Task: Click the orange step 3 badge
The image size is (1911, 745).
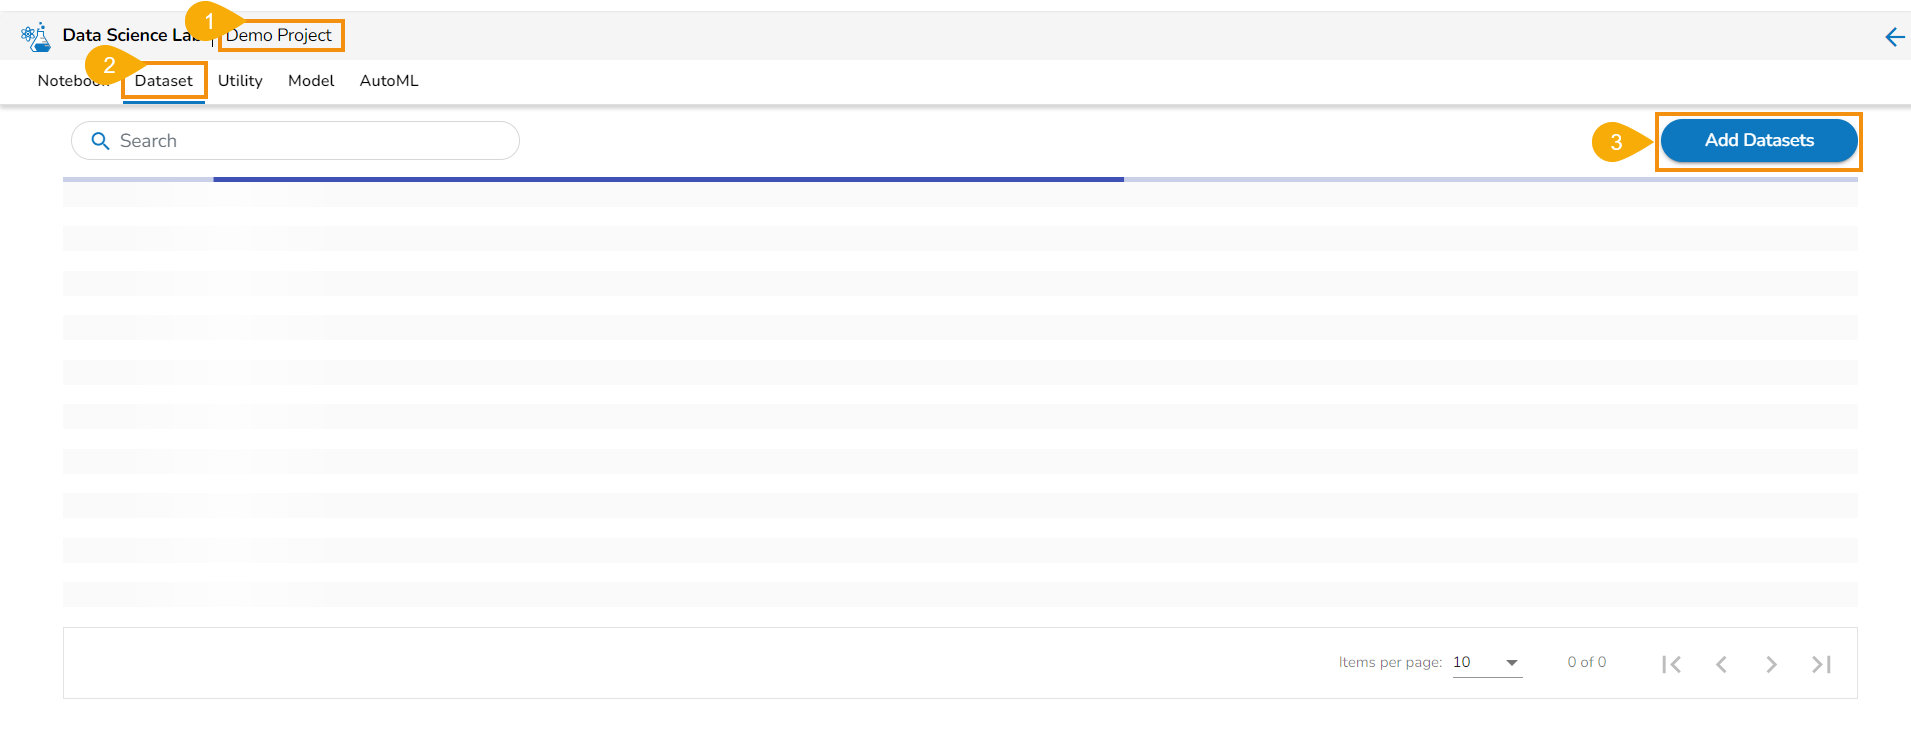Action: [x=1615, y=142]
